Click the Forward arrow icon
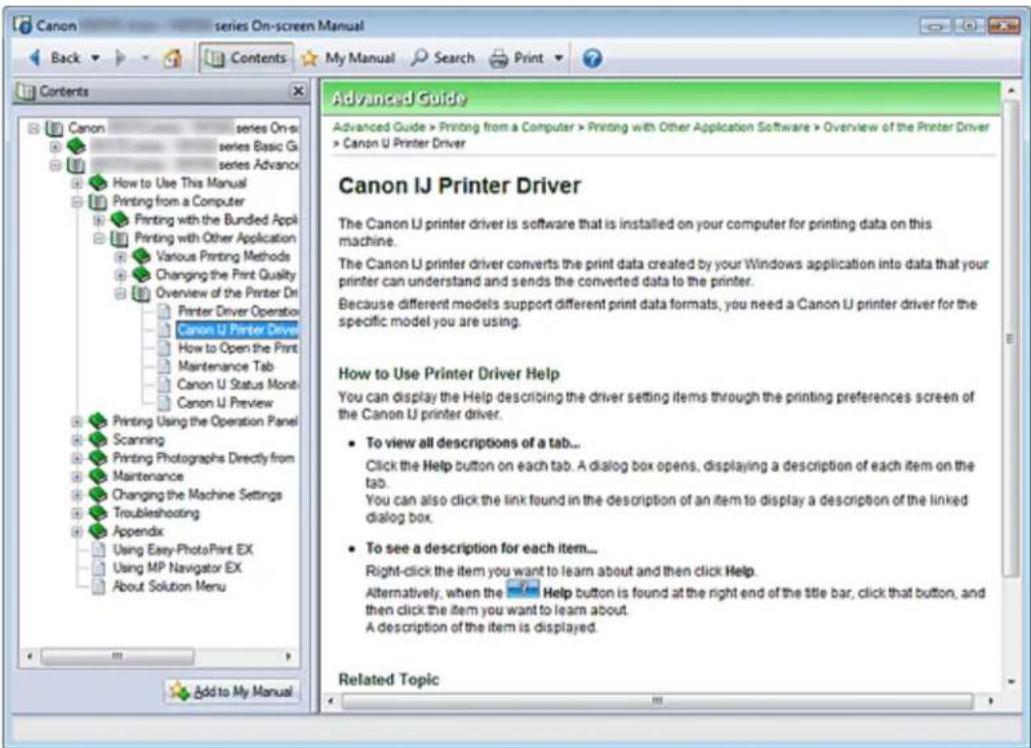 coord(120,58)
